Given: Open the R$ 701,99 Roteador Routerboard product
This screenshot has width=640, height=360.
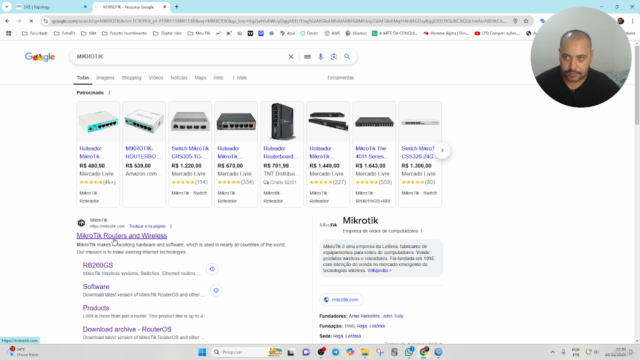Looking at the screenshot, I should [282, 154].
